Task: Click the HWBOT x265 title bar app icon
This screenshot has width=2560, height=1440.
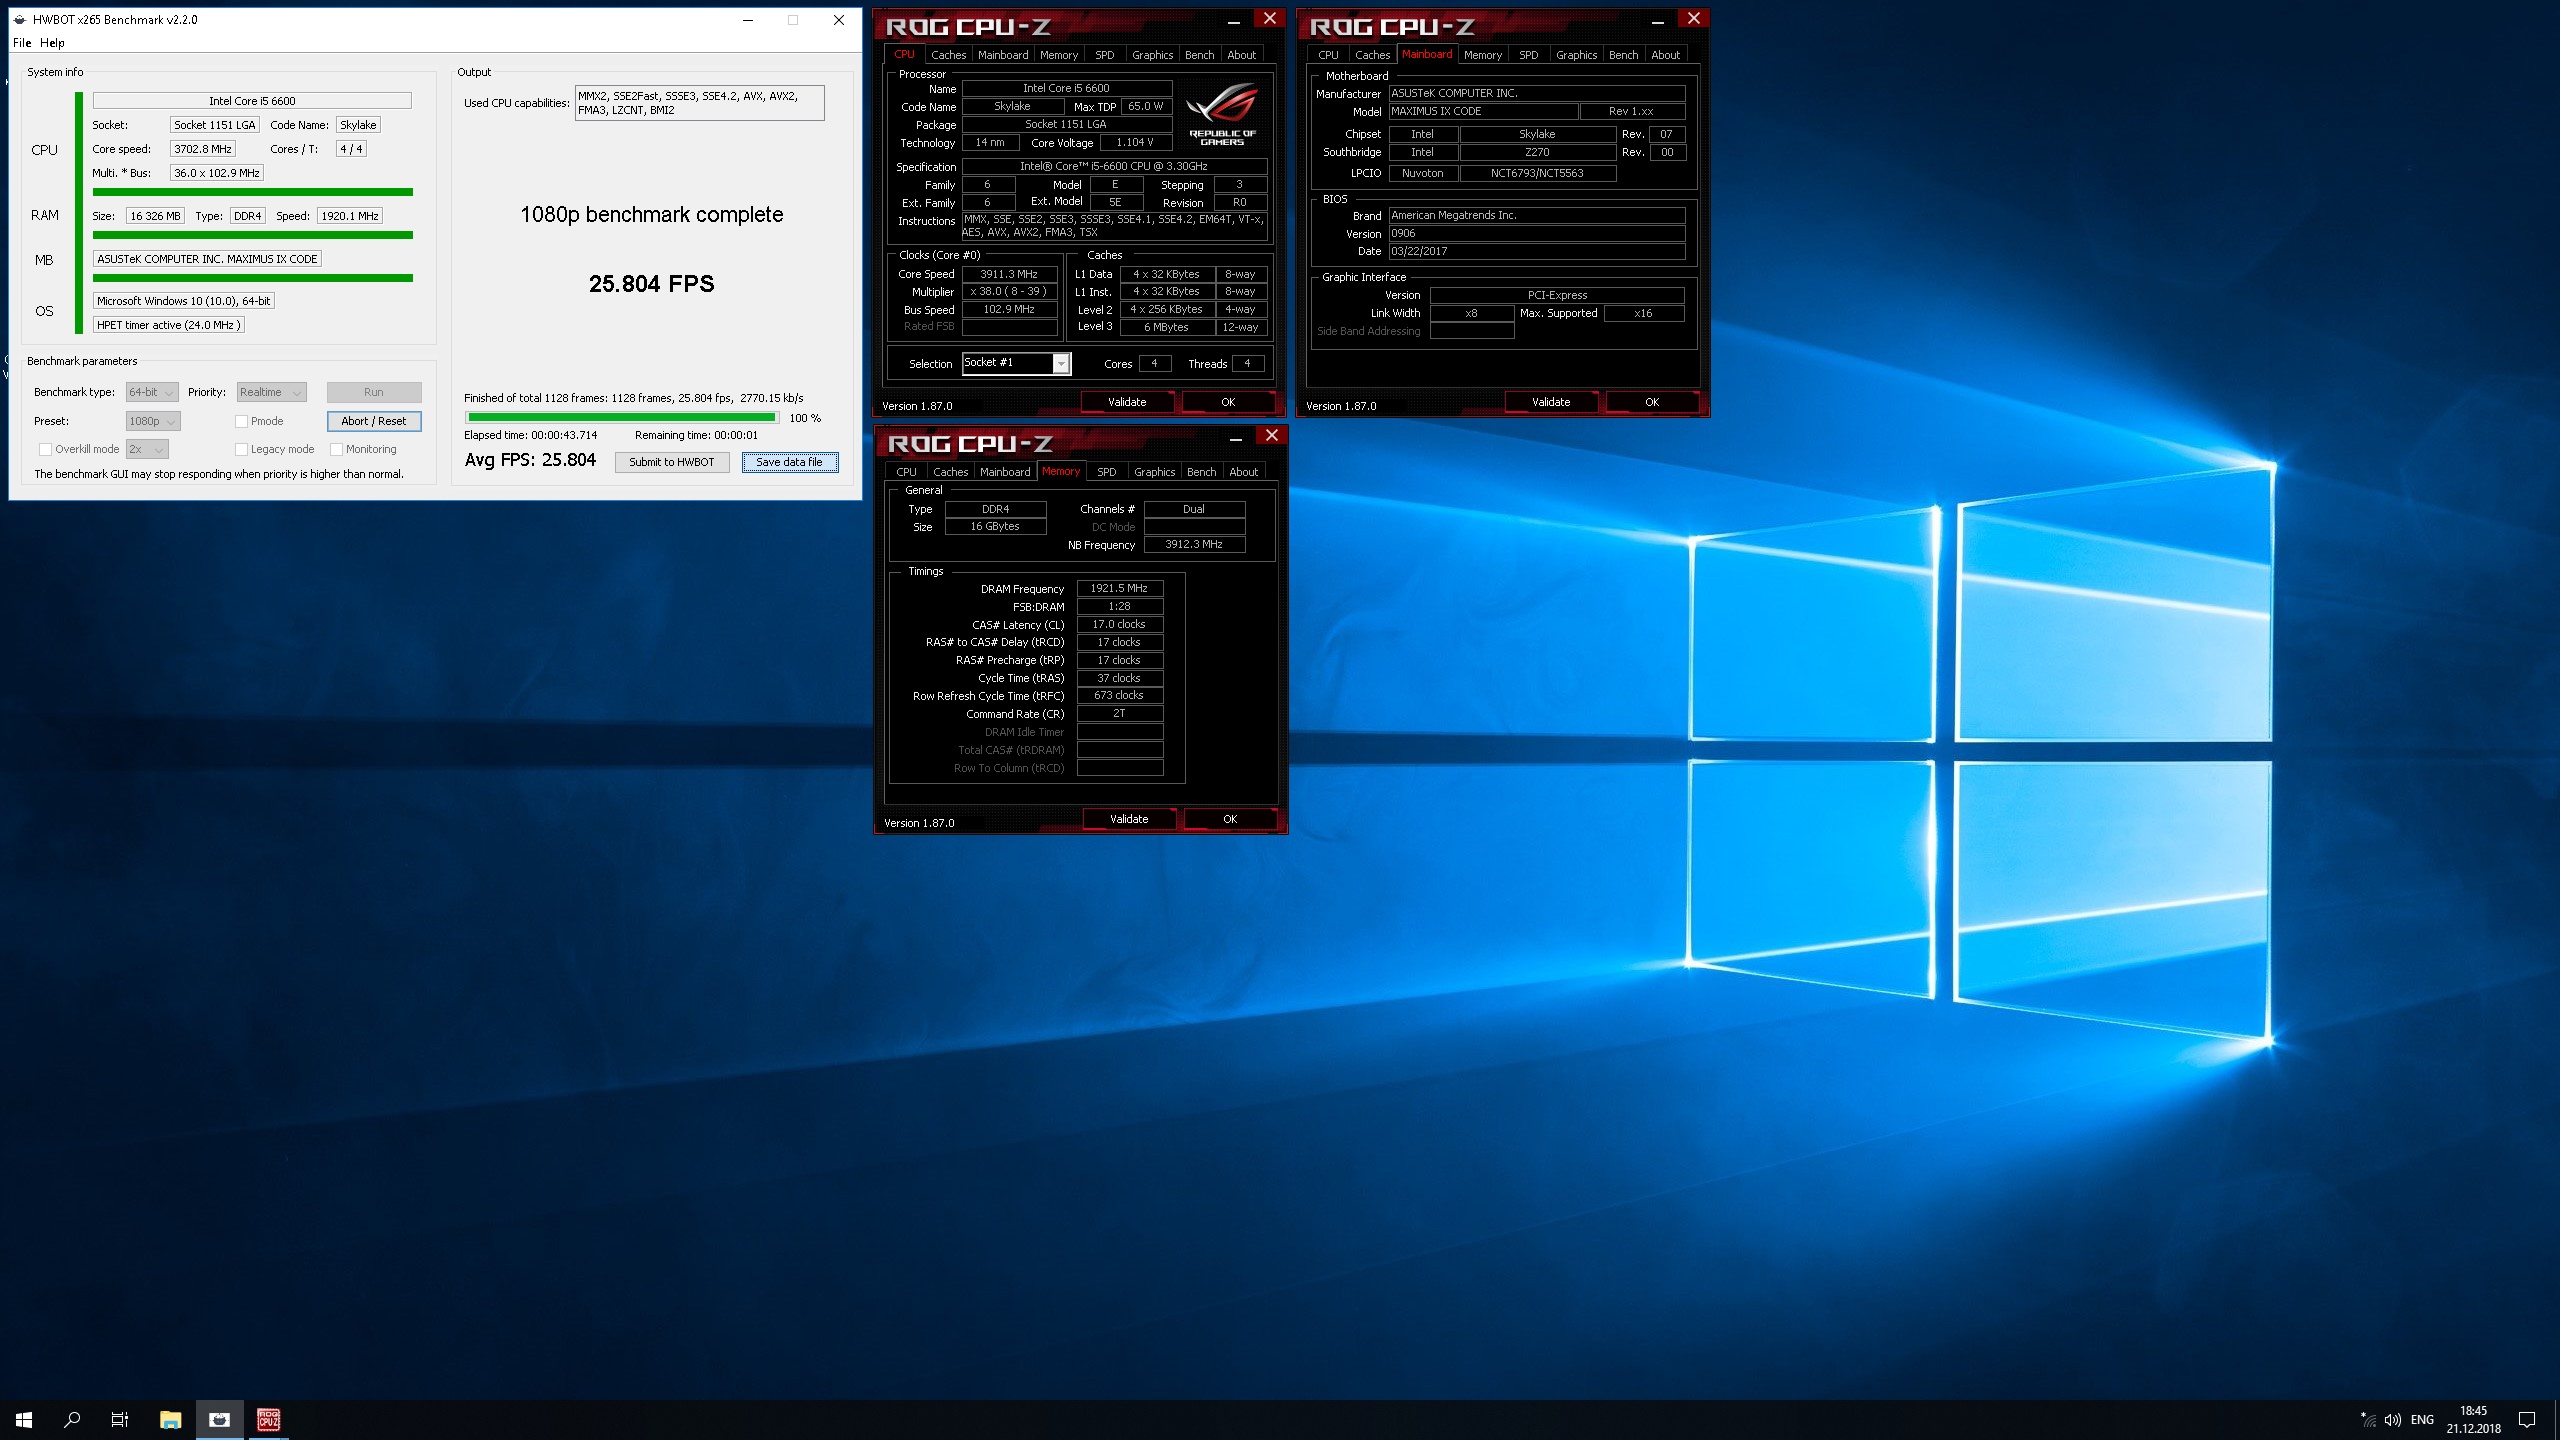Action: click(x=20, y=19)
